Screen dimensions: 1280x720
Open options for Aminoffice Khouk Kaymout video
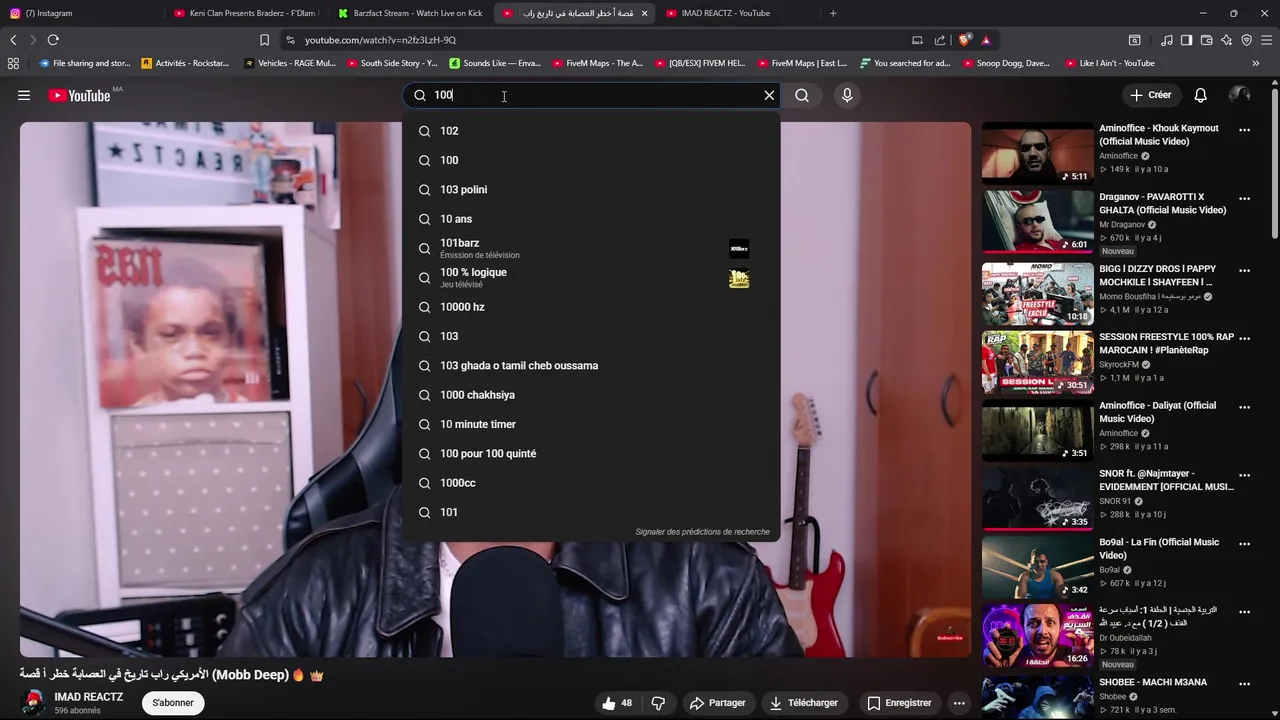[1244, 130]
